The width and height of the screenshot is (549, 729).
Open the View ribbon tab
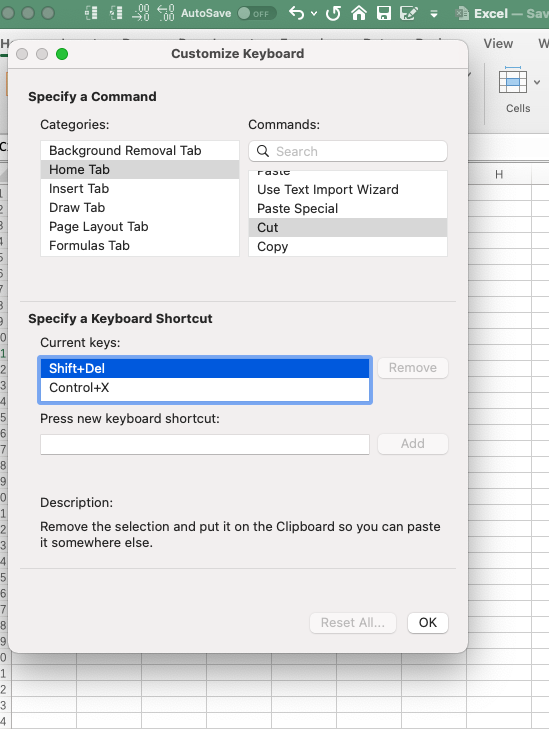[498, 44]
